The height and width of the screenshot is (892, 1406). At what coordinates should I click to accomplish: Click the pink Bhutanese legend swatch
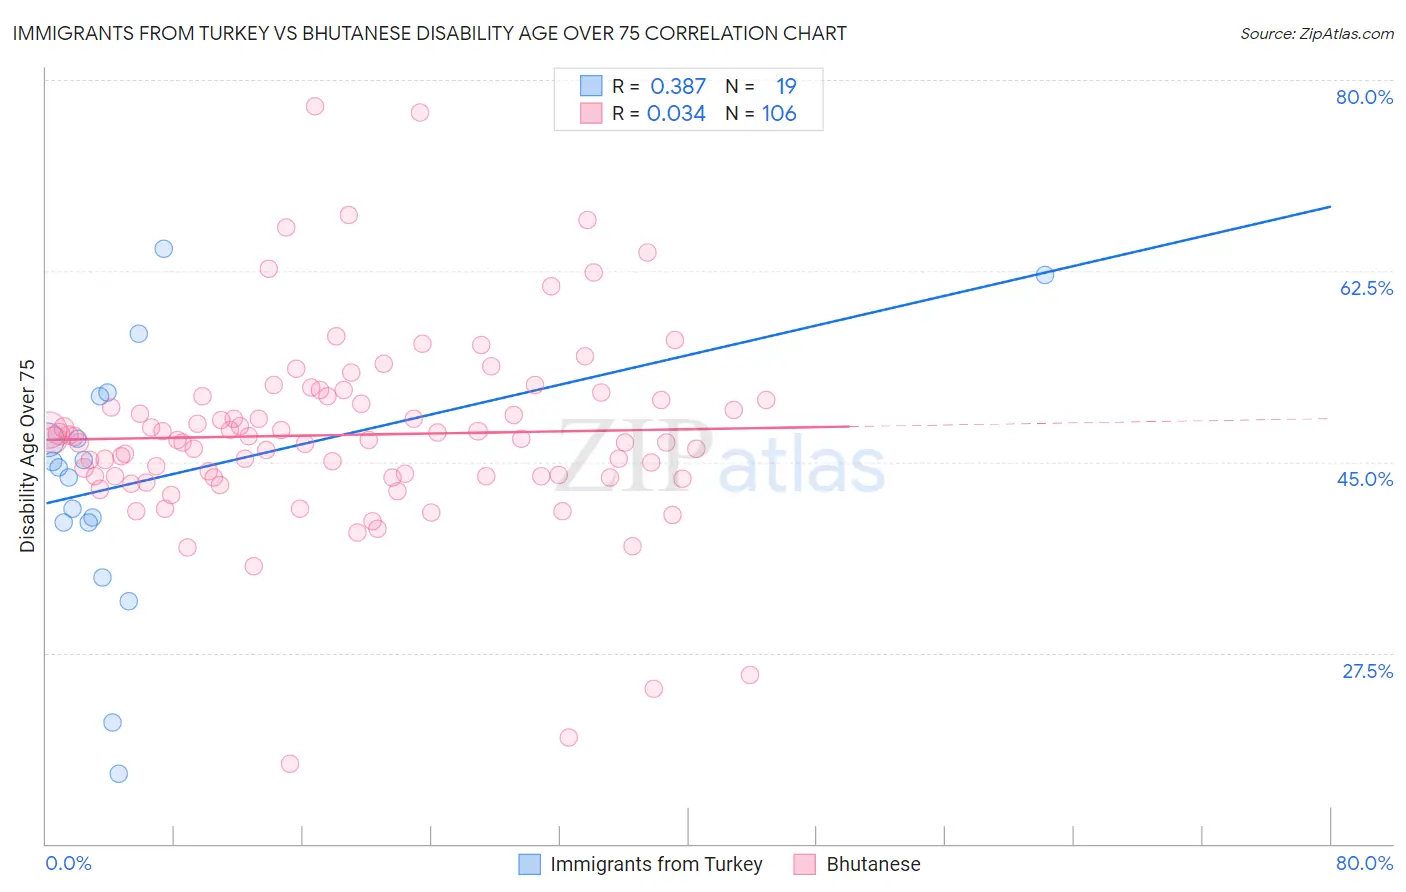[x=805, y=864]
